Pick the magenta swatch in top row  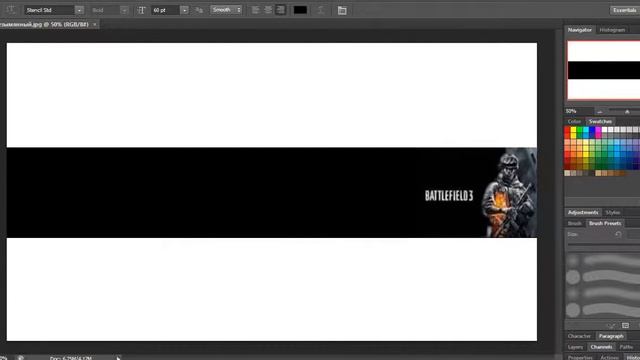(x=598, y=130)
